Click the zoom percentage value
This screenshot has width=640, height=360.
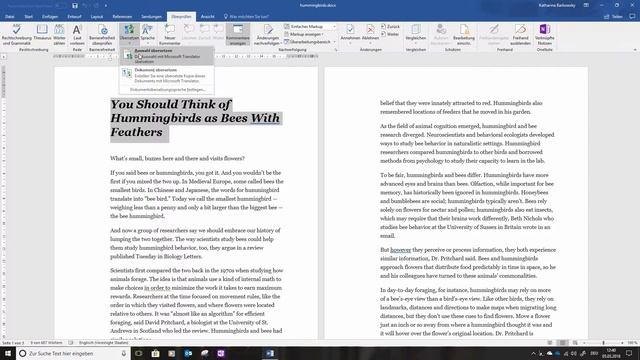pos(632,343)
